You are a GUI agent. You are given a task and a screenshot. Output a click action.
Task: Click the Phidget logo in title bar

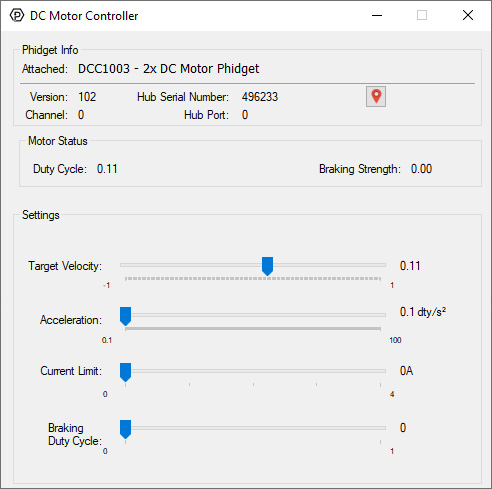click(x=17, y=15)
